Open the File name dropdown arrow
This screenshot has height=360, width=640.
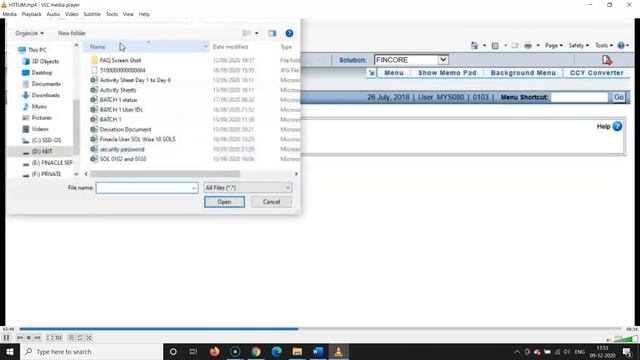(x=194, y=188)
